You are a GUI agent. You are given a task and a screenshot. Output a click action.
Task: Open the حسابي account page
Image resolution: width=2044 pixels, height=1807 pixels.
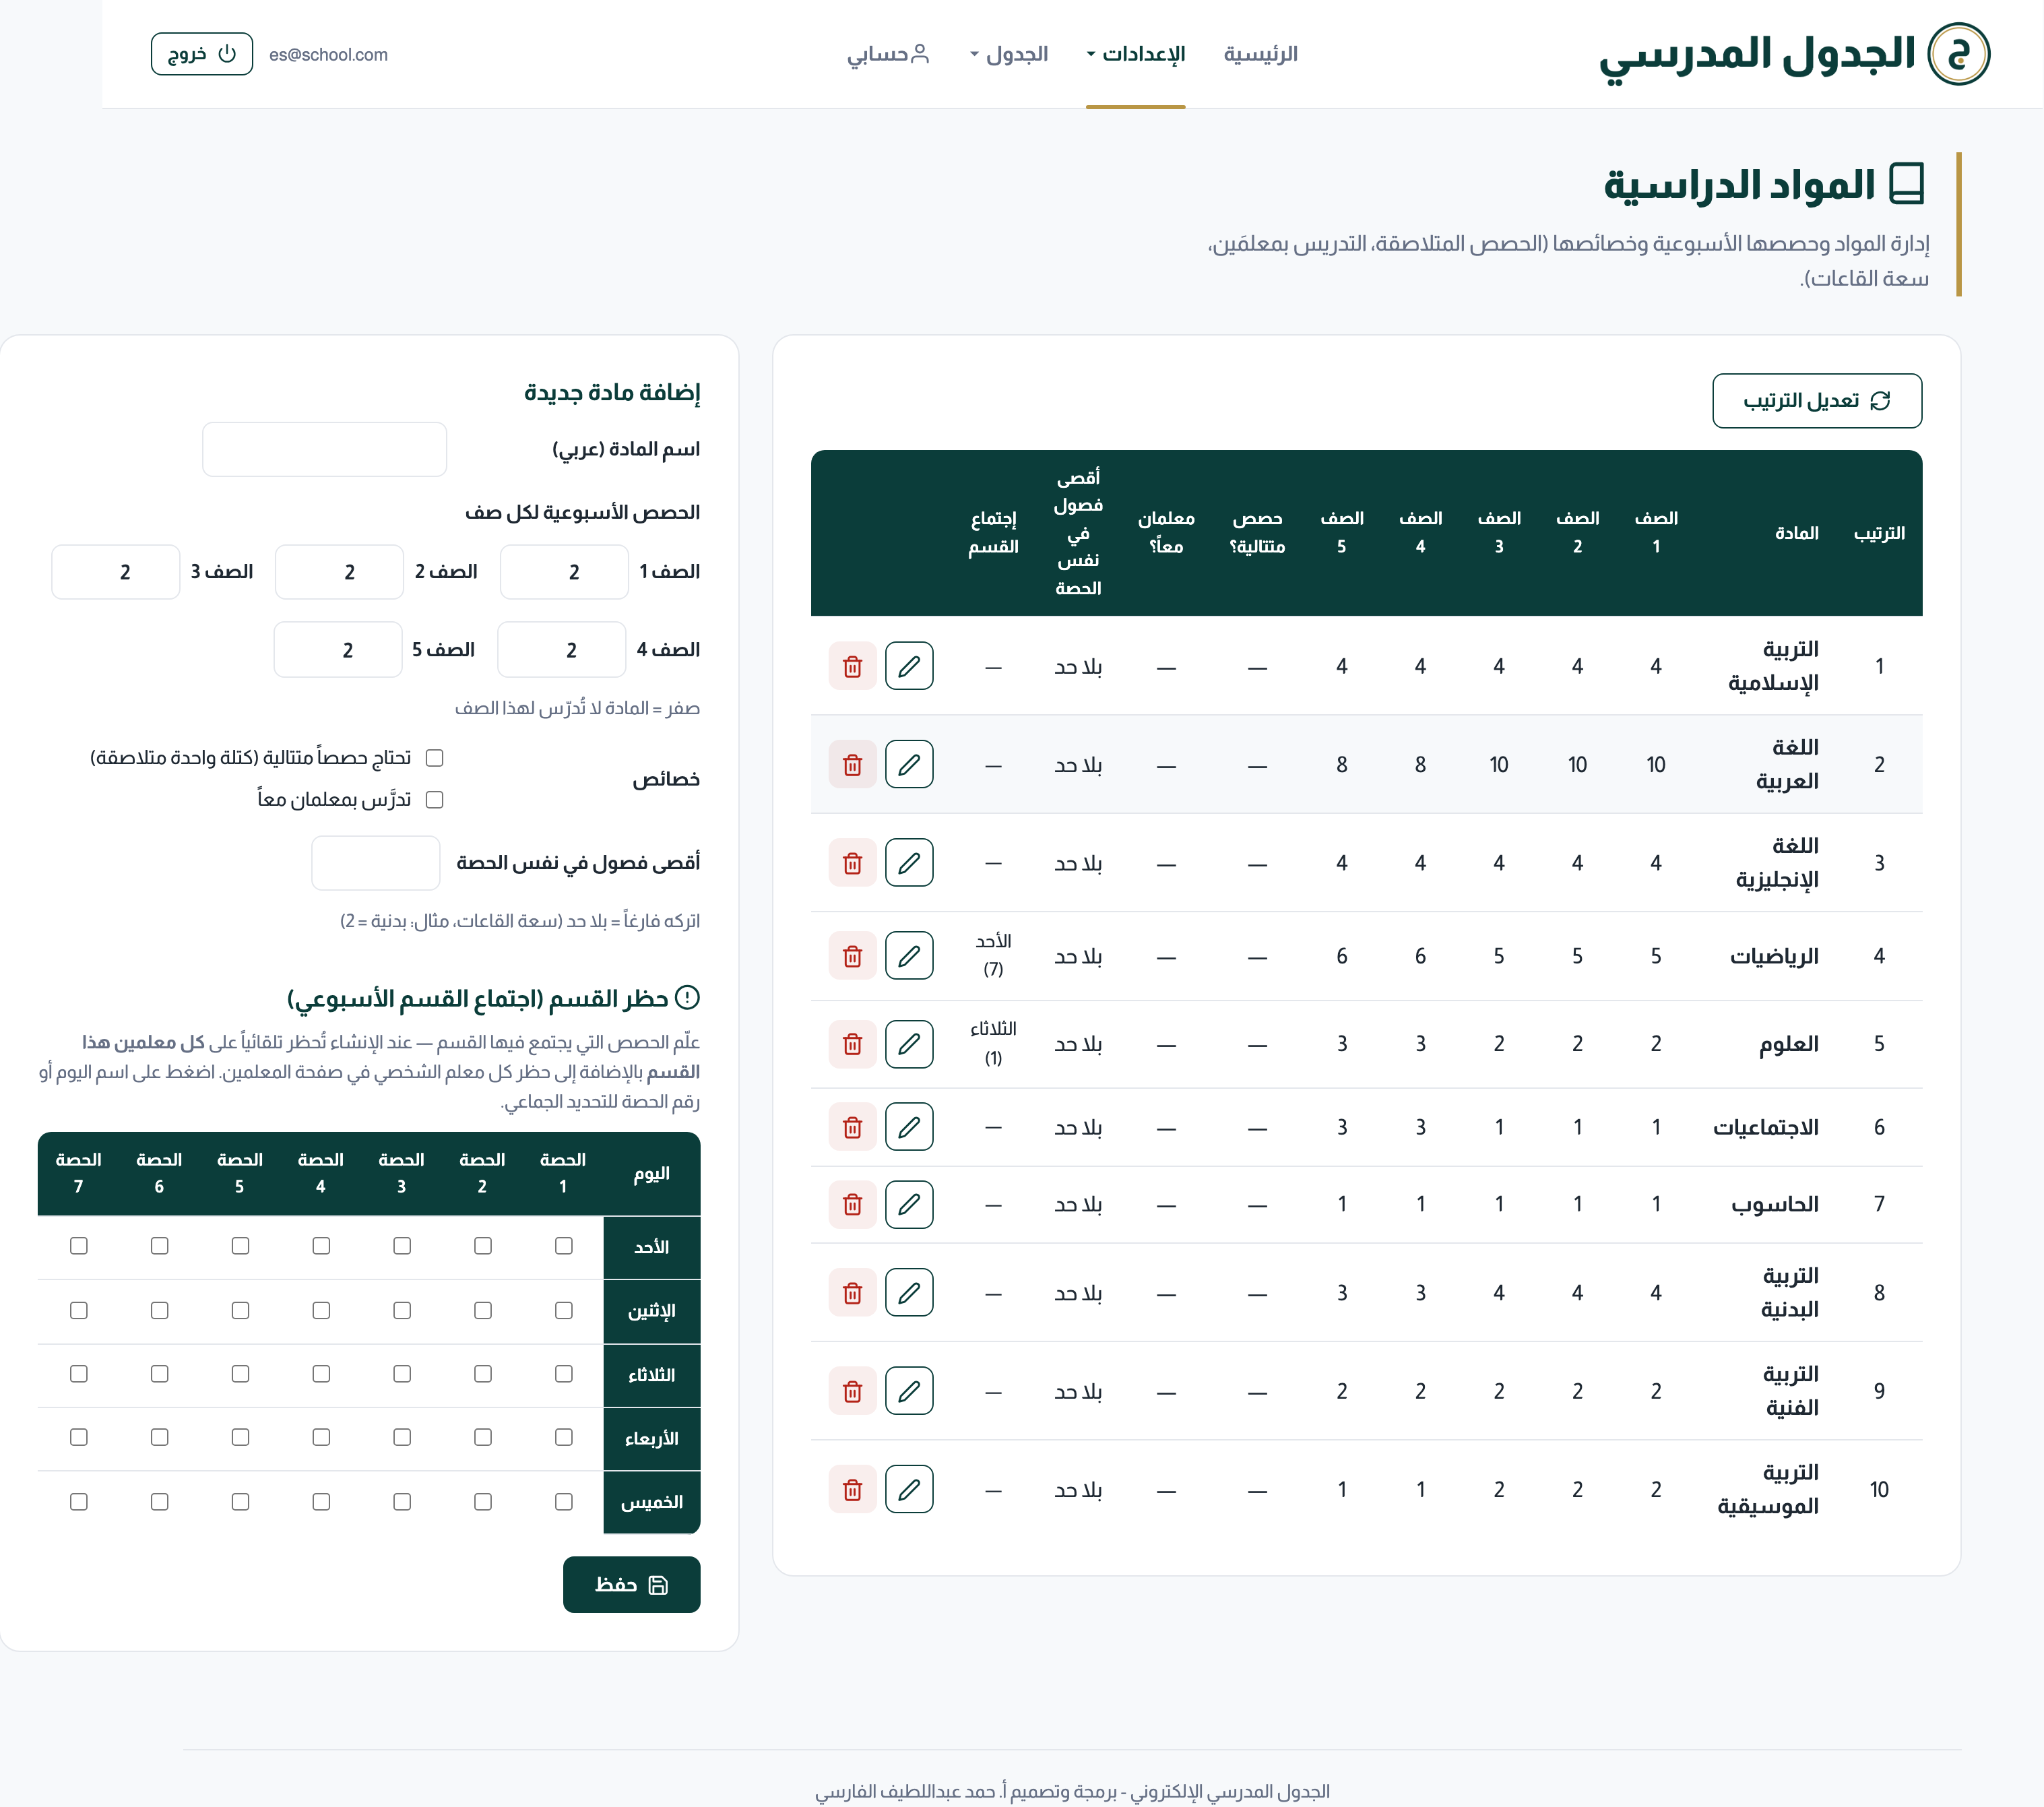pyautogui.click(x=889, y=54)
